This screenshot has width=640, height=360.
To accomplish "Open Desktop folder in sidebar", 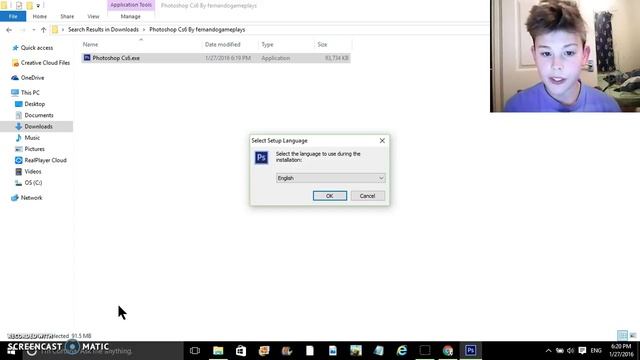I will [35, 104].
